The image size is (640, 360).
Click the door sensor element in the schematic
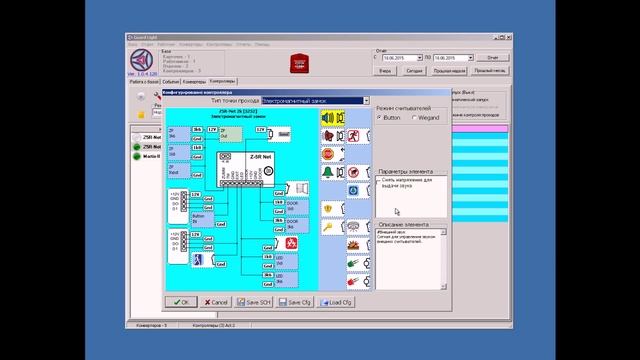(297, 189)
